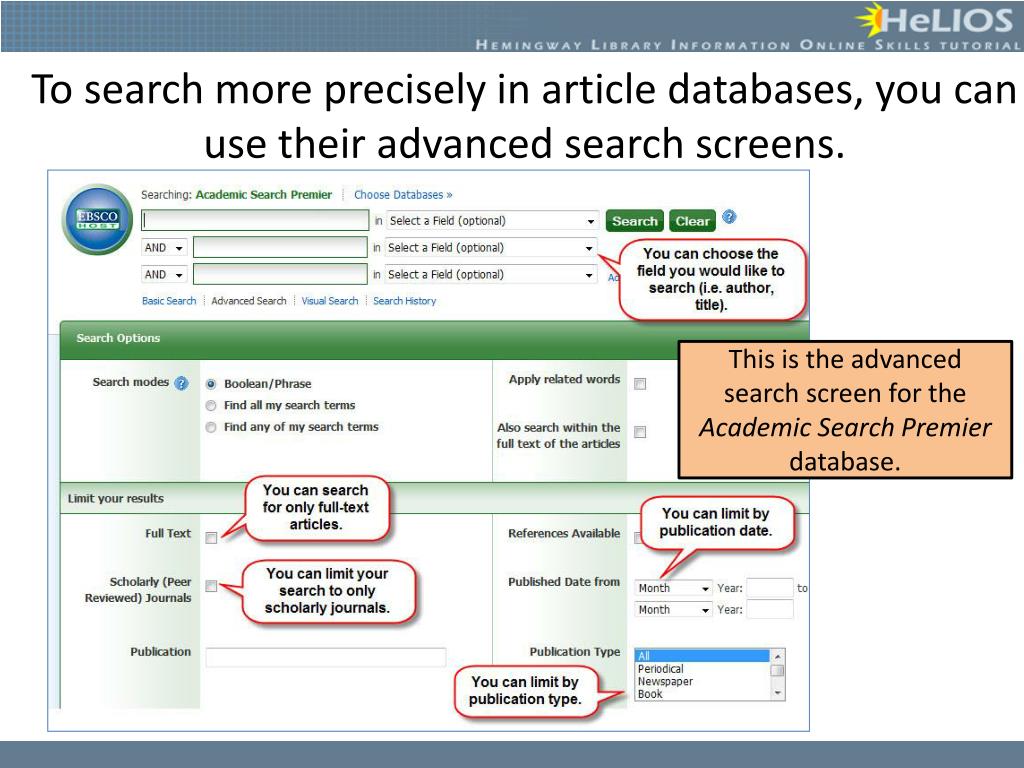Click the green Search button
The image size is (1024, 768).
[x=635, y=221]
